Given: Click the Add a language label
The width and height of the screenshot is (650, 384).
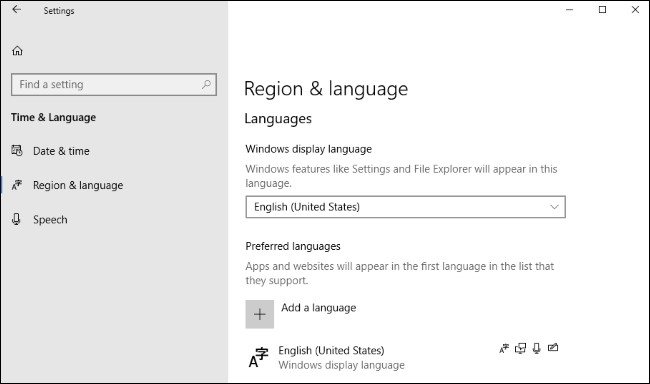Looking at the screenshot, I should click(x=318, y=308).
